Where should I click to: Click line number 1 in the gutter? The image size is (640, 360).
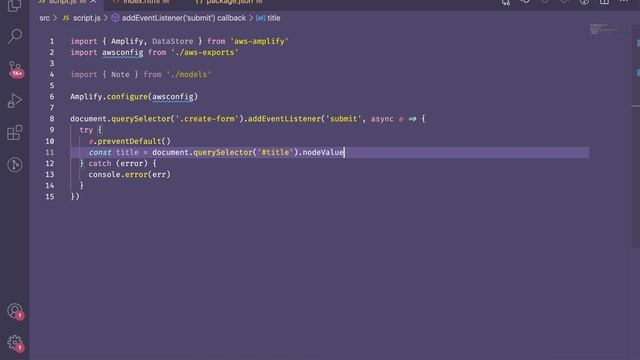click(x=52, y=41)
